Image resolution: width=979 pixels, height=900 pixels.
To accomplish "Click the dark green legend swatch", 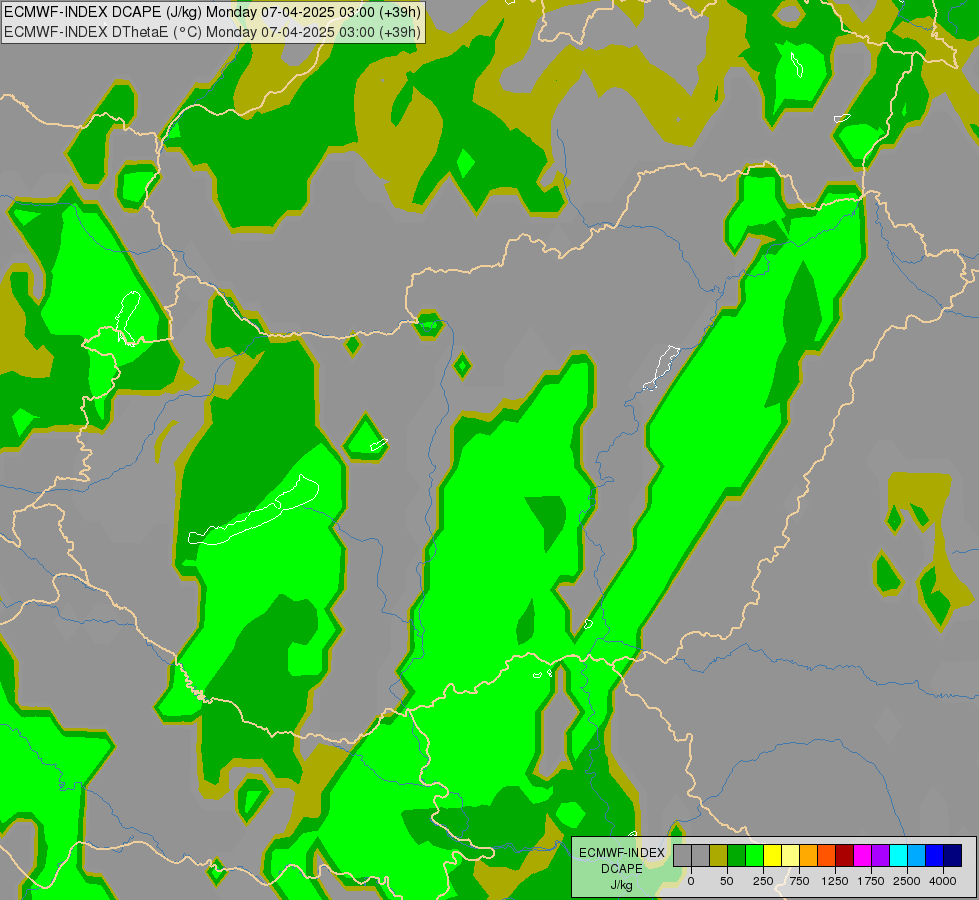I will 736,855.
